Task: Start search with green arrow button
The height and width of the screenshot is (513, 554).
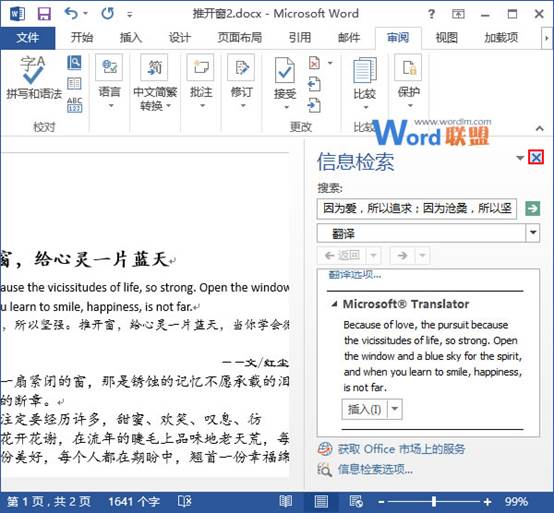Action: (x=532, y=208)
